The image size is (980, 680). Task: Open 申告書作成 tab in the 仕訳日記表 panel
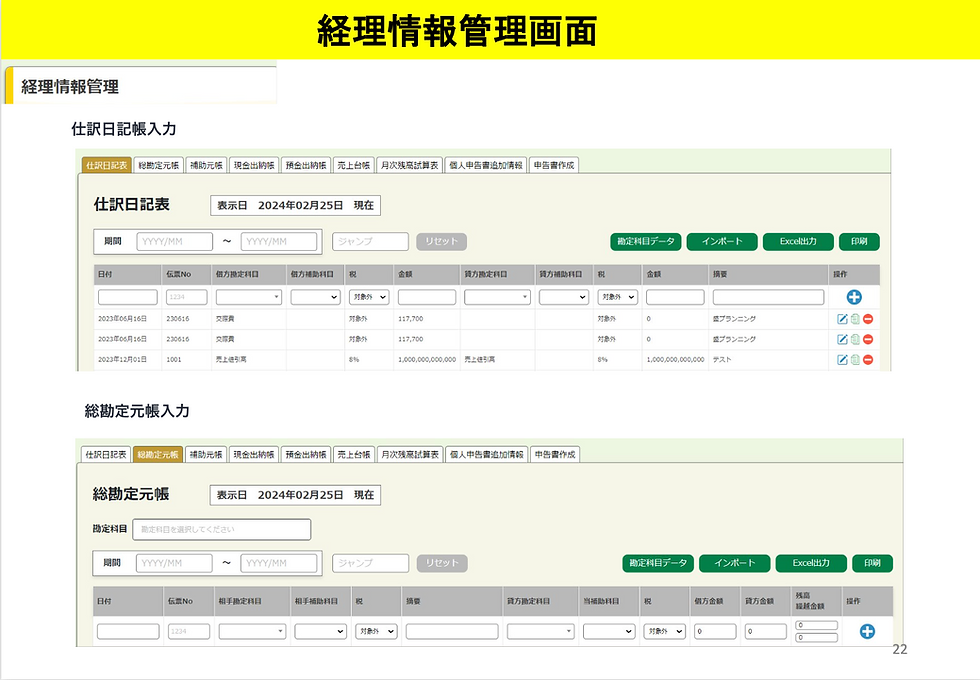pyautogui.click(x=554, y=165)
